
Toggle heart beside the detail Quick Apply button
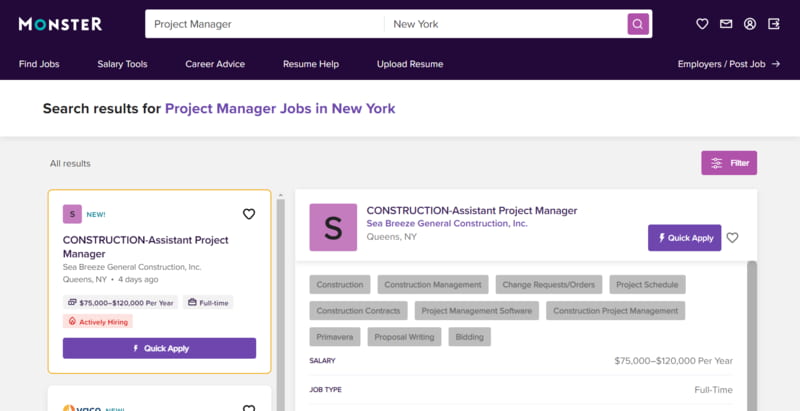coord(732,238)
